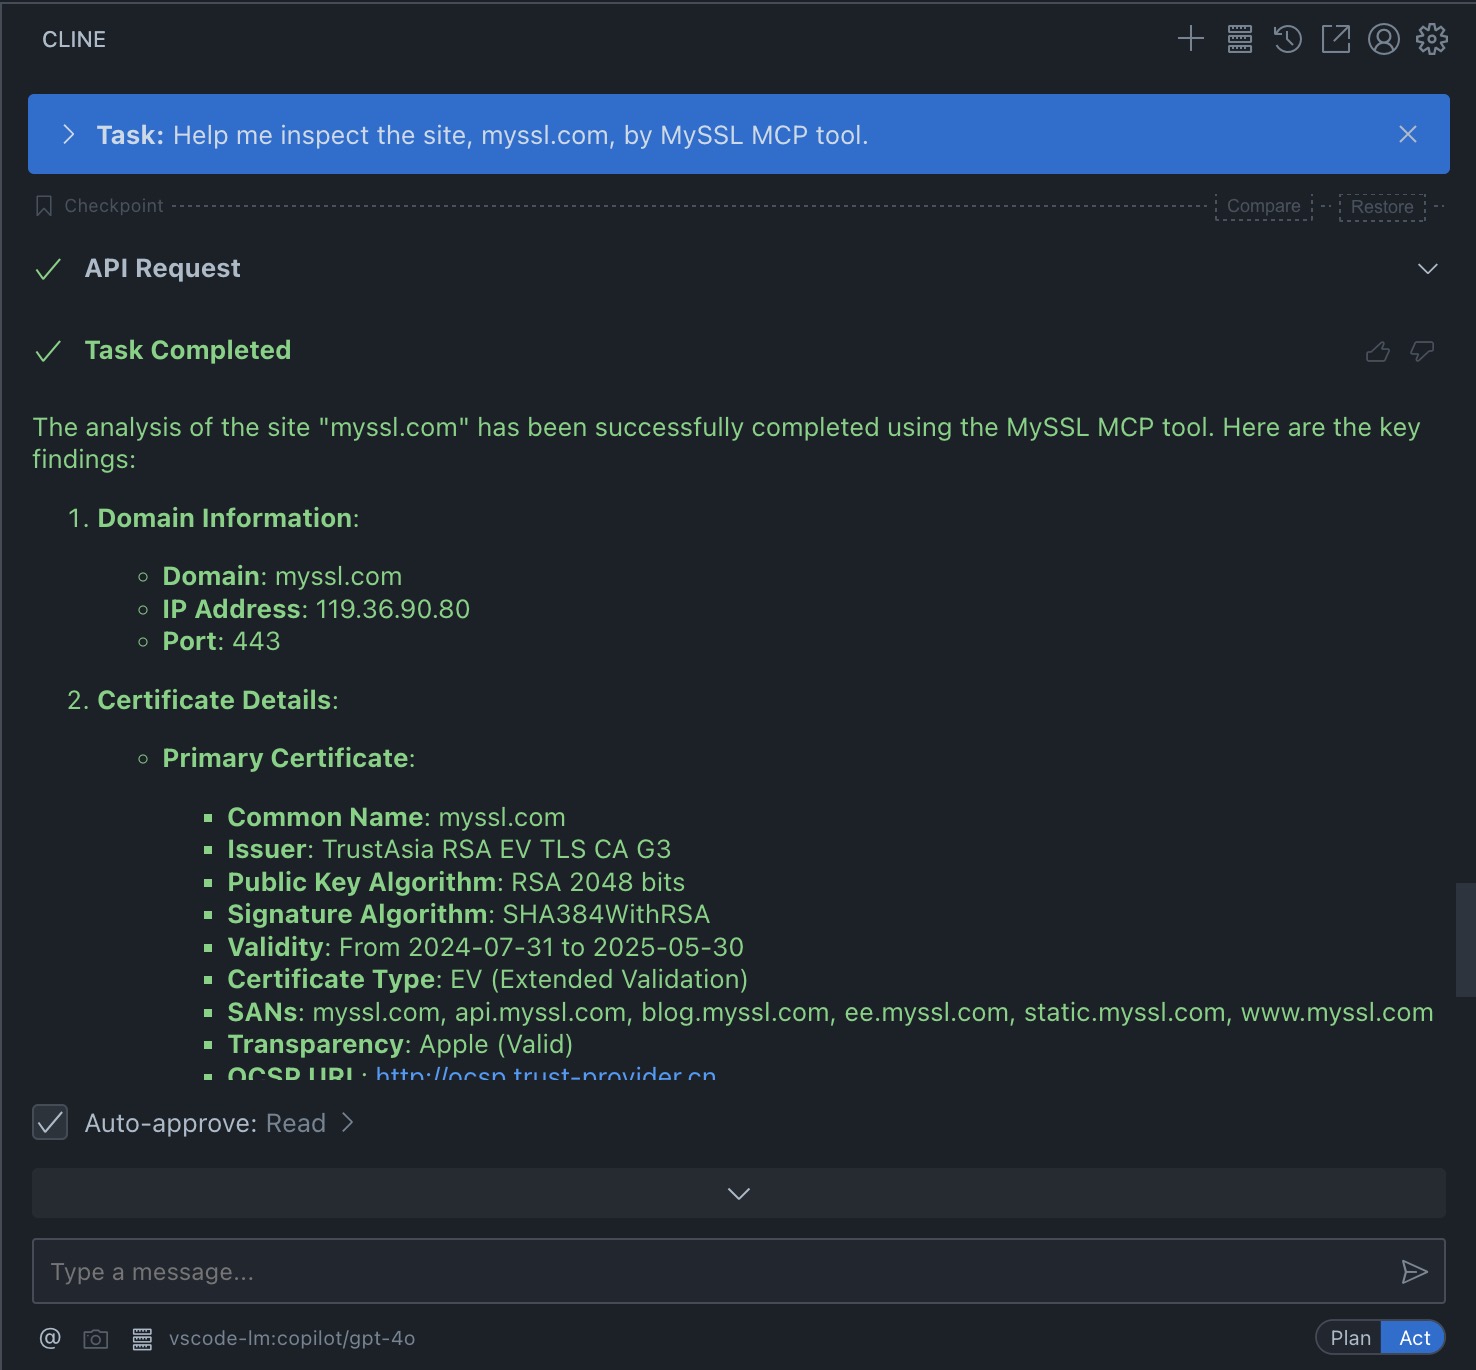Screen dimensions: 1476x1370
Task: Switch to Act mode
Action: click(x=1414, y=1338)
